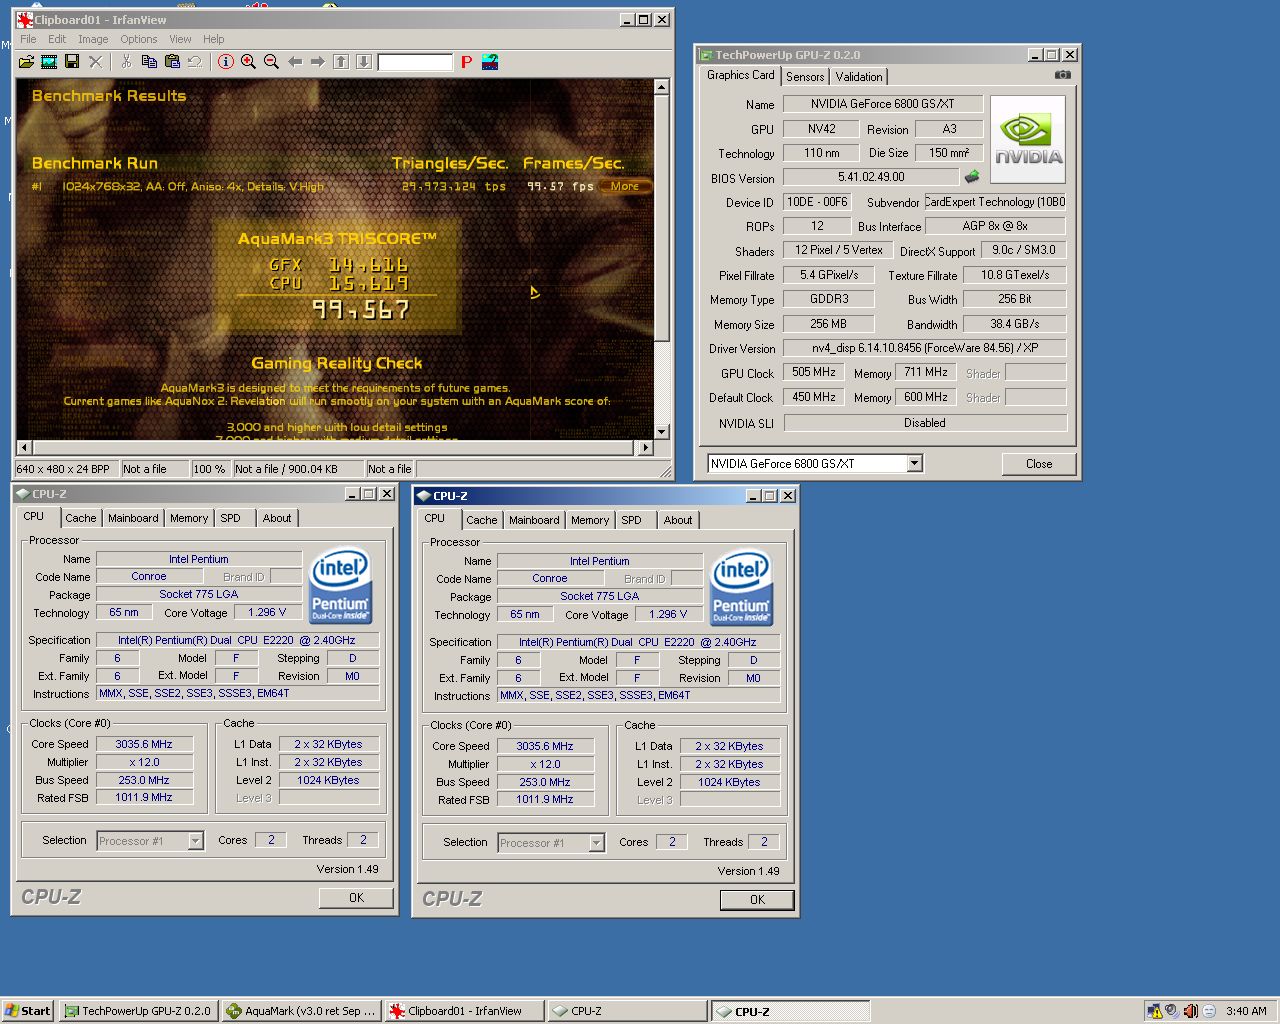Image resolution: width=1280 pixels, height=1024 pixels.
Task: Open the View menu in IrfanView
Action: pyautogui.click(x=180, y=39)
